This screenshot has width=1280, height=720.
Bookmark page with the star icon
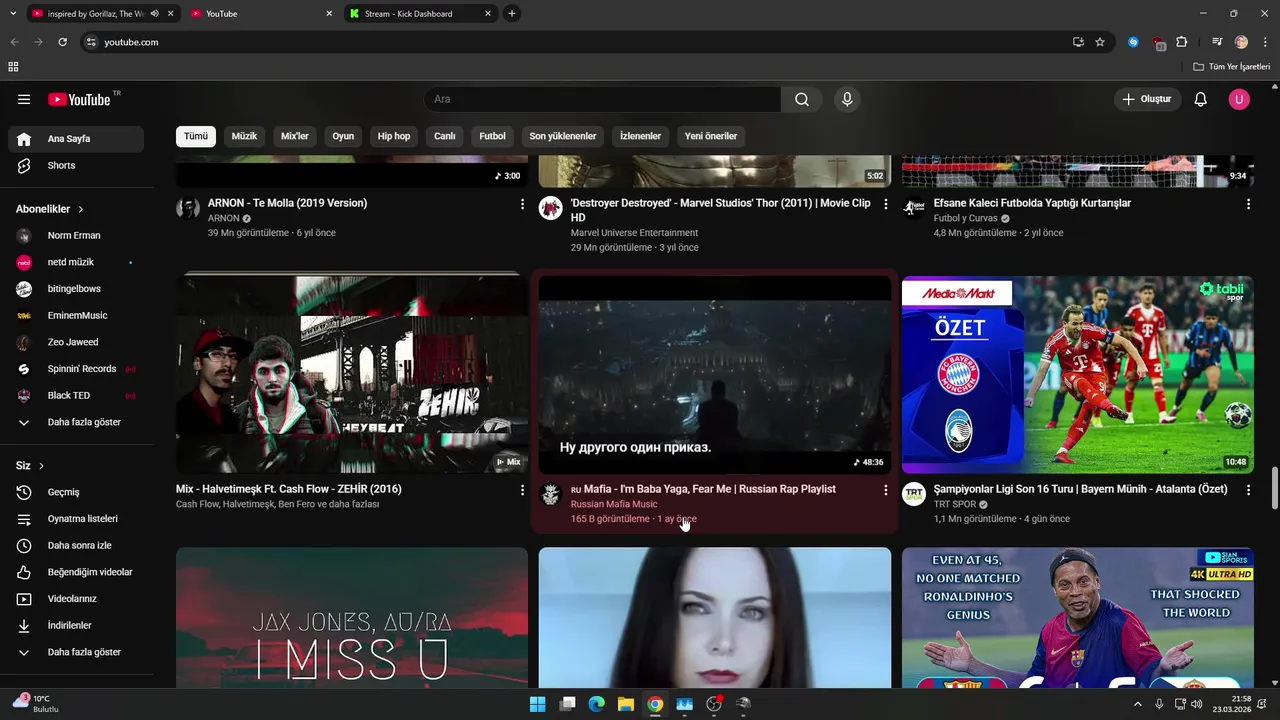[x=1100, y=42]
